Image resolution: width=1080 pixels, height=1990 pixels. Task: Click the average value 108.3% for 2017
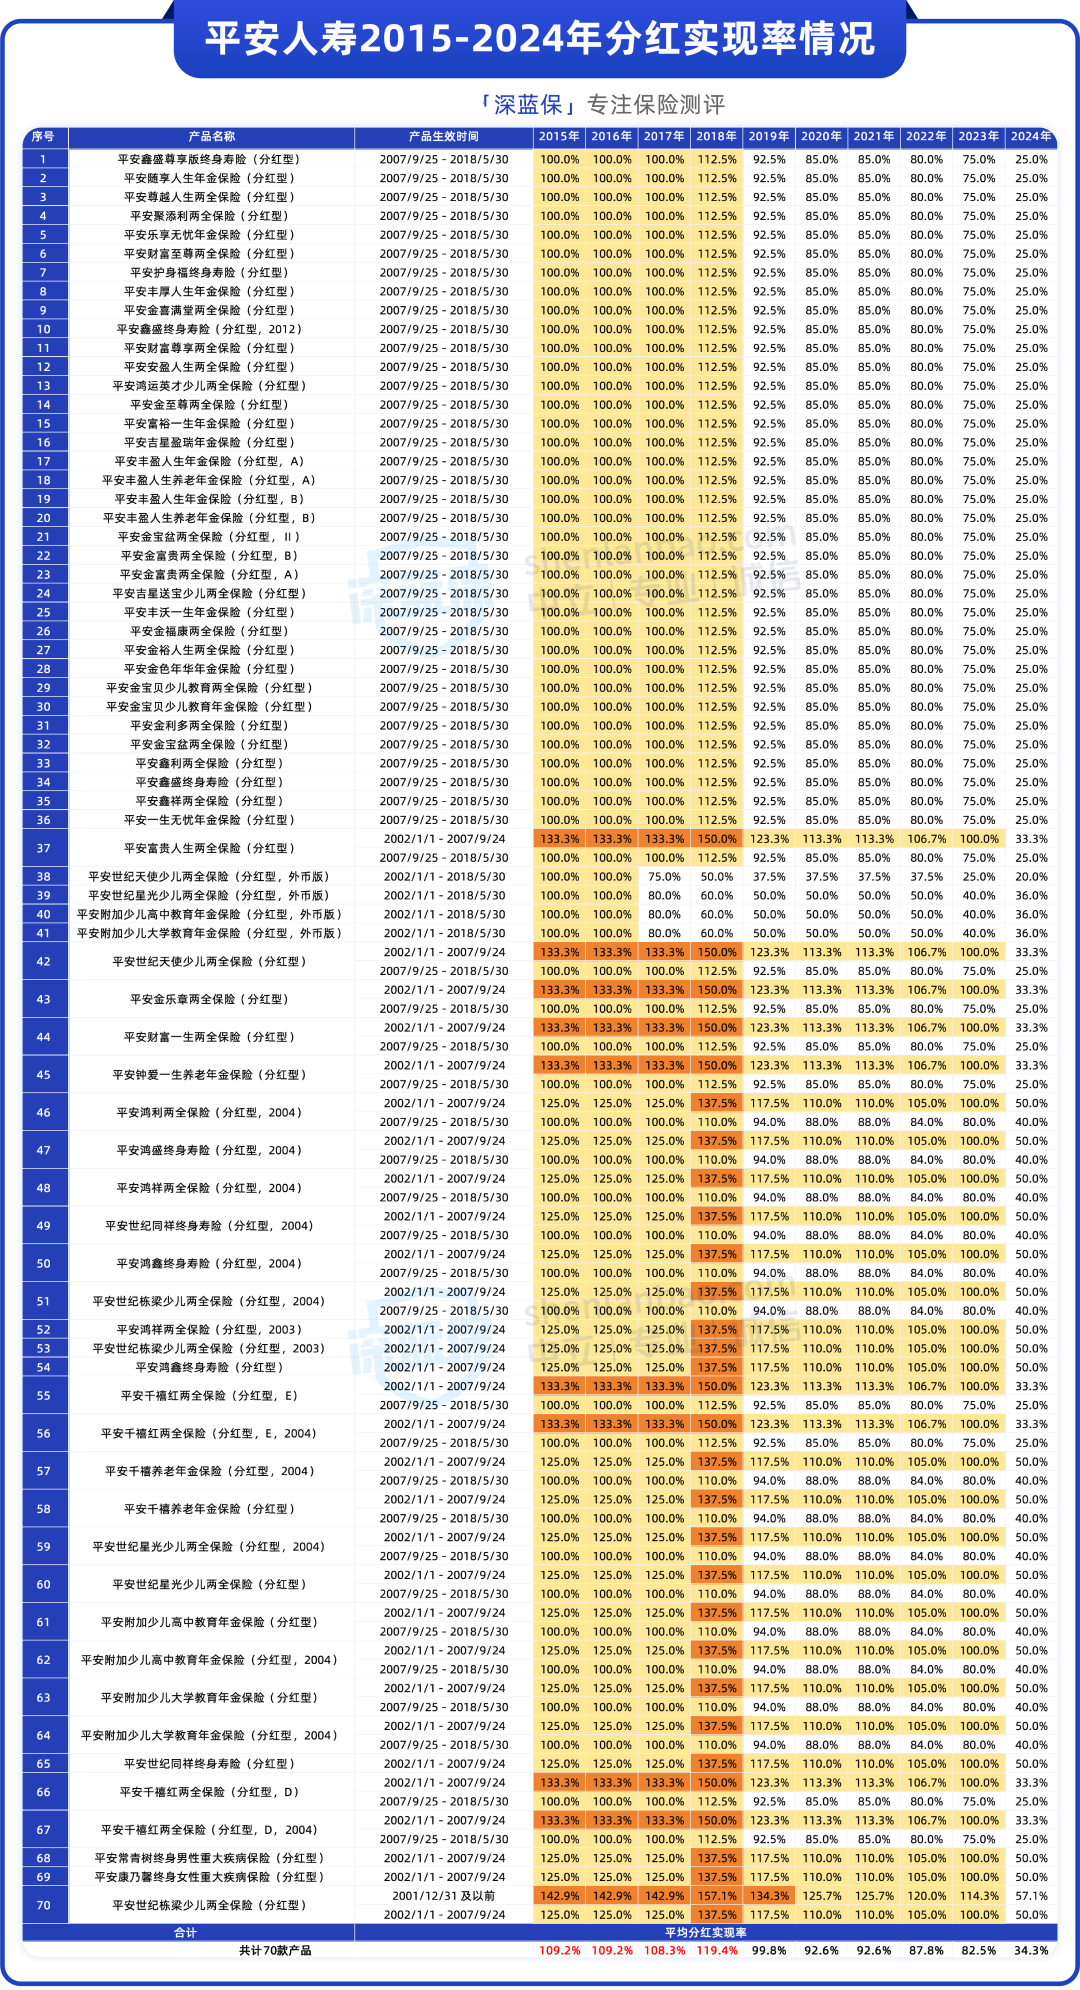point(664,1951)
